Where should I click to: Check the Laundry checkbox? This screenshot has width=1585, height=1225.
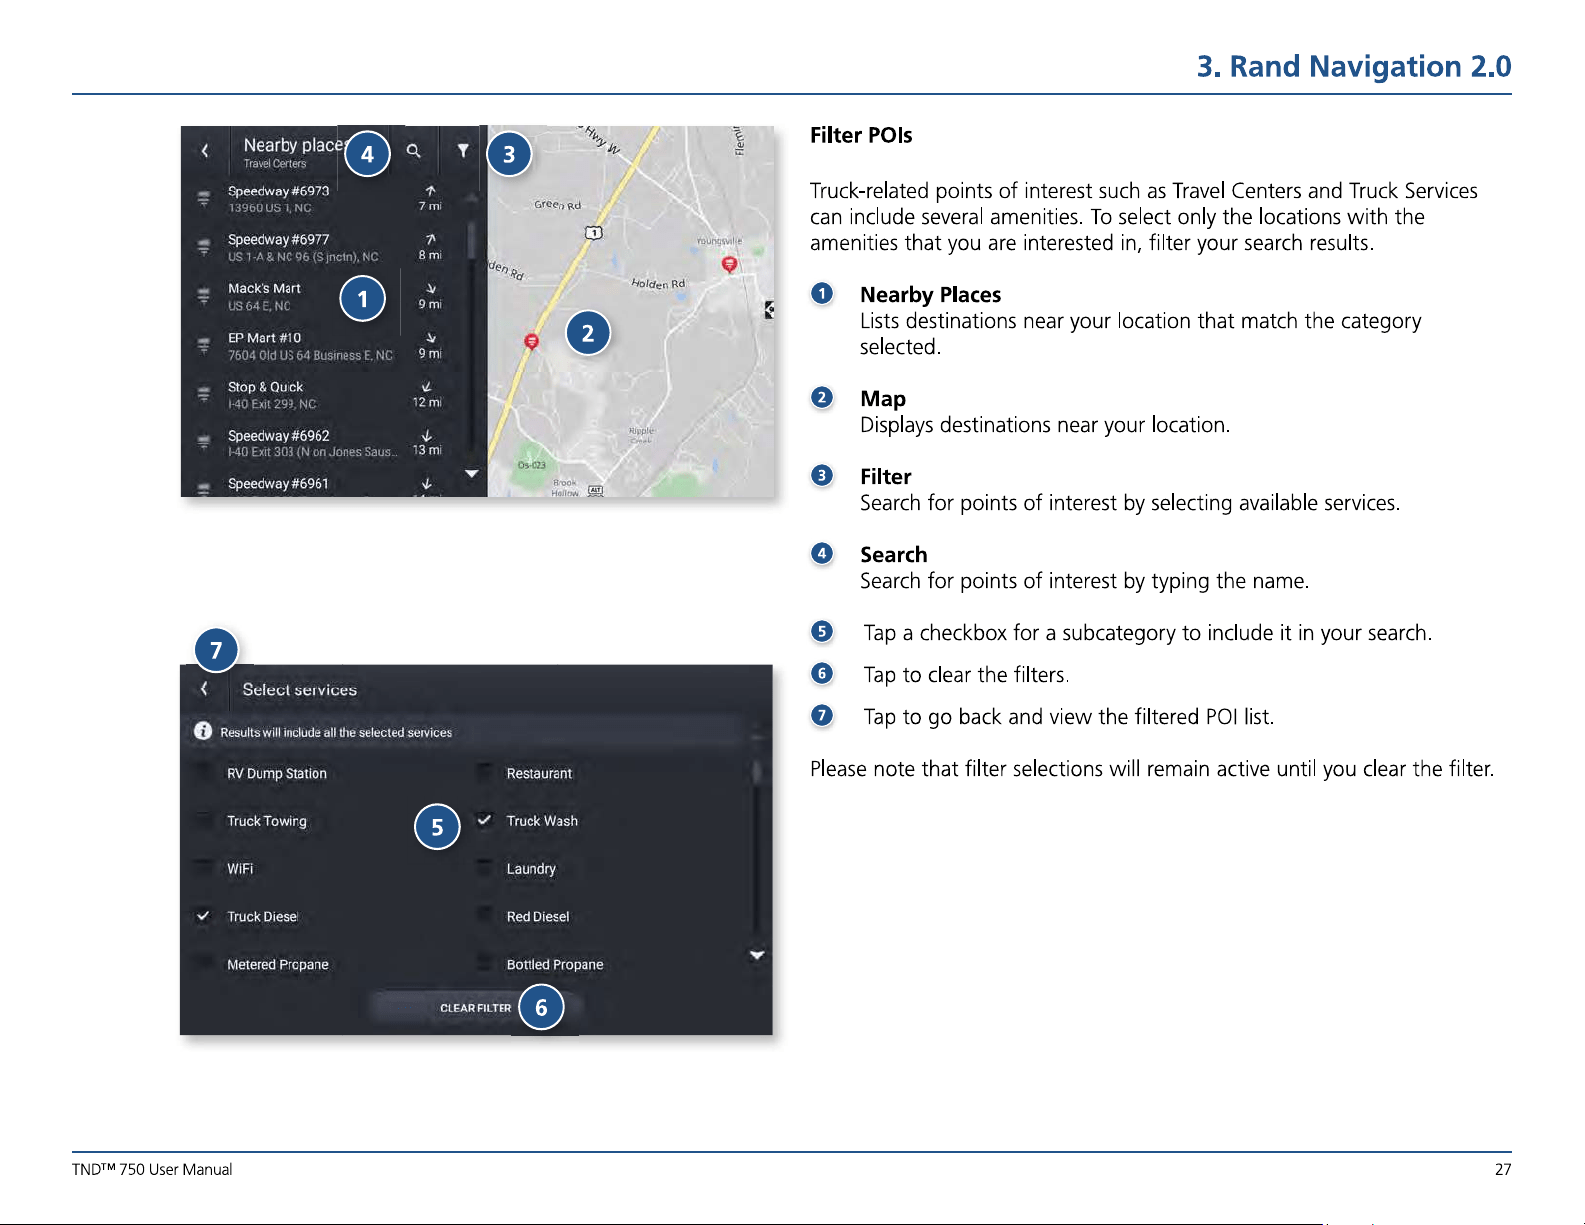point(484,868)
